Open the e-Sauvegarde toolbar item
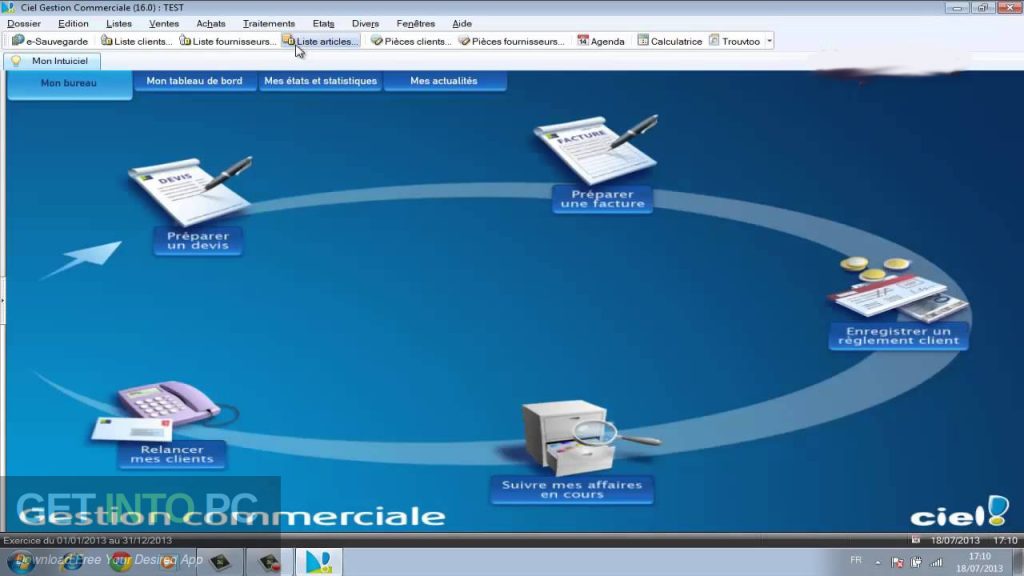This screenshot has width=1024, height=576. click(x=50, y=41)
